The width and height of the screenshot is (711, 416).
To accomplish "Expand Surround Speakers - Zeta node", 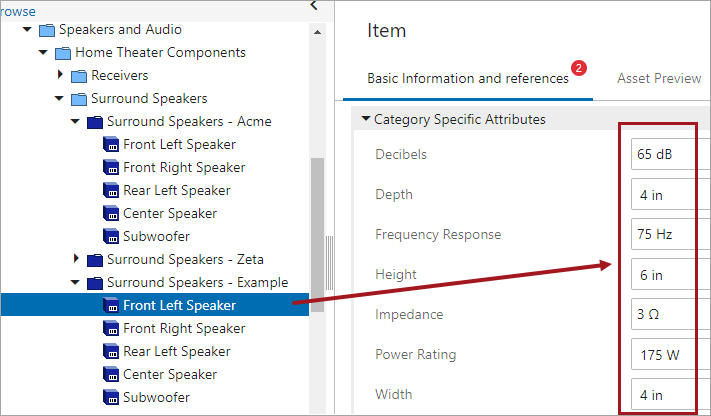I will 76,260.
